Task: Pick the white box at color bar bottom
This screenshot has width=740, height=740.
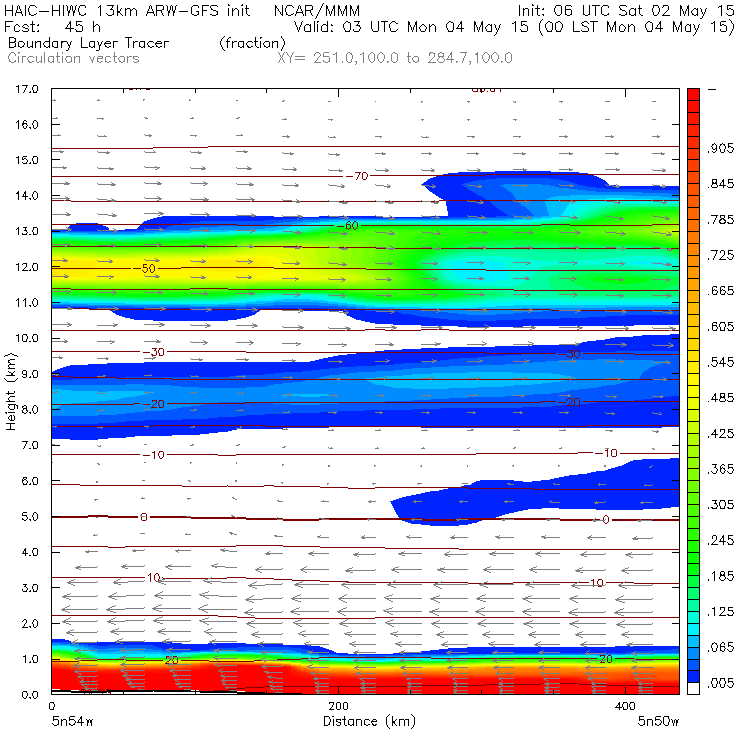Action: pos(693,689)
